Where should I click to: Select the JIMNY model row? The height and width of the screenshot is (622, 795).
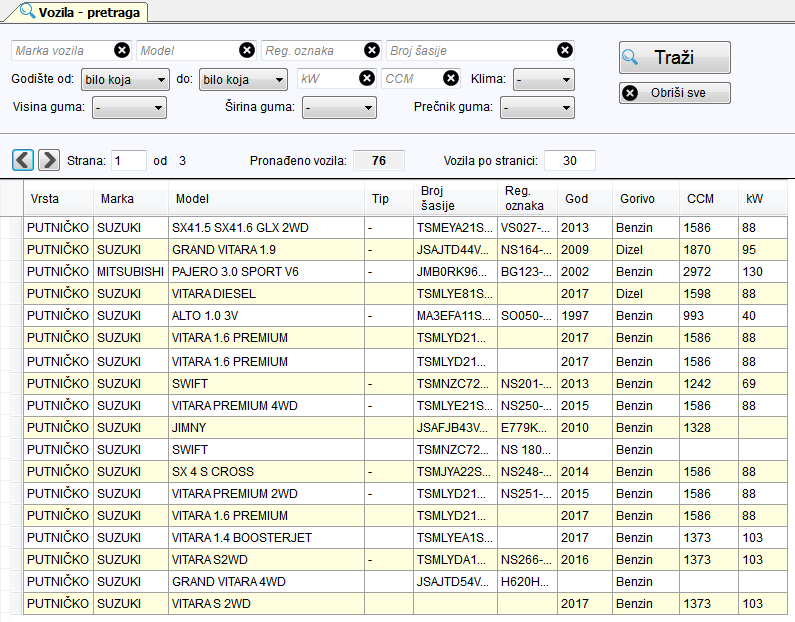click(x=405, y=427)
